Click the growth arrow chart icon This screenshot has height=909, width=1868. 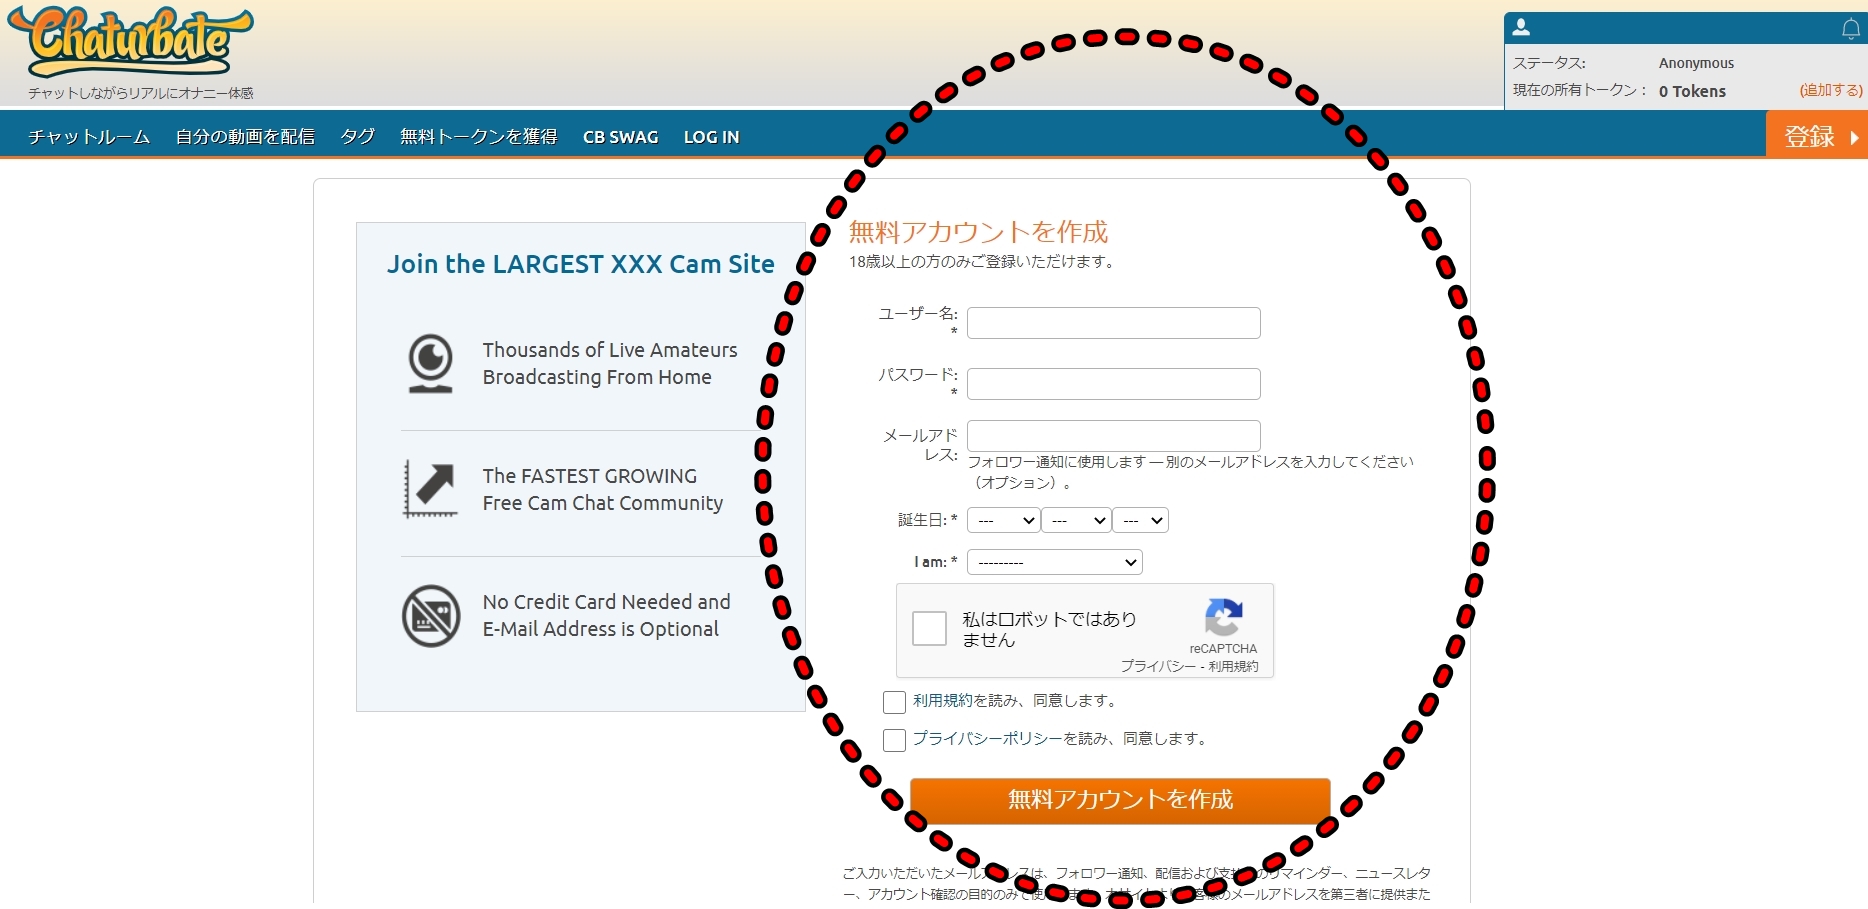click(431, 488)
